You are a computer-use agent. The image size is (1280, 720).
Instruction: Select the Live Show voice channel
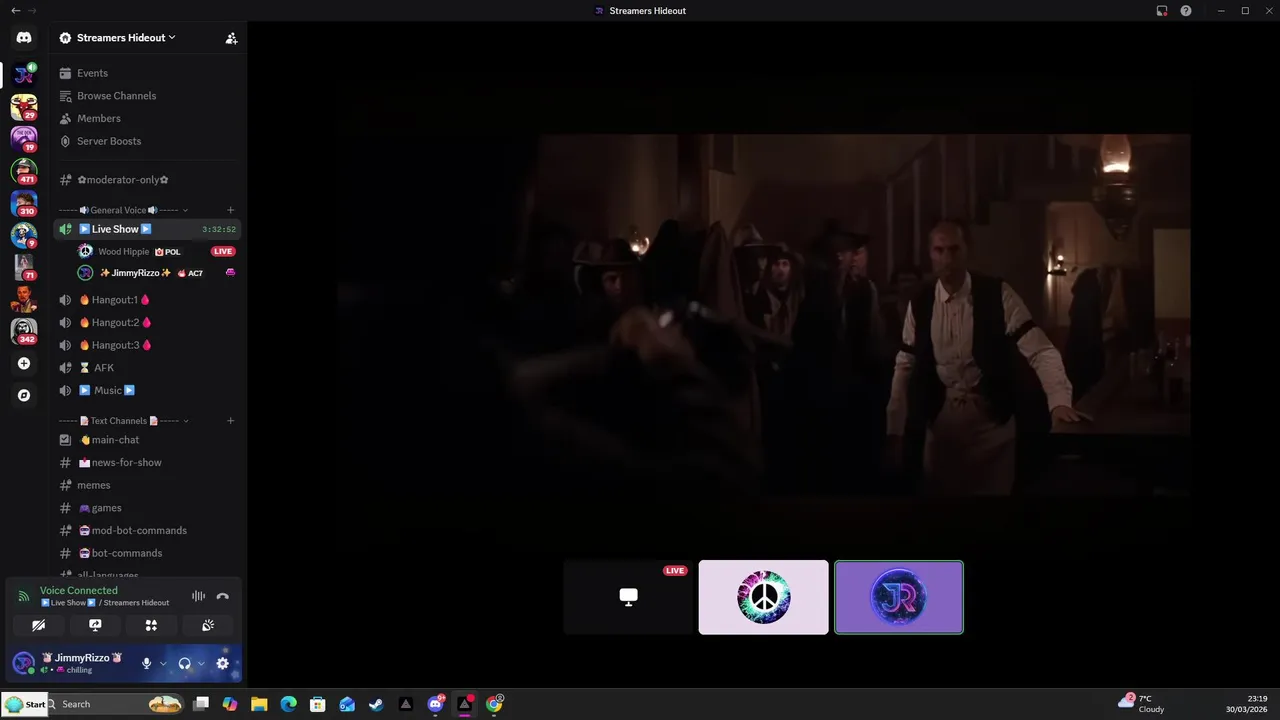pyautogui.click(x=148, y=229)
